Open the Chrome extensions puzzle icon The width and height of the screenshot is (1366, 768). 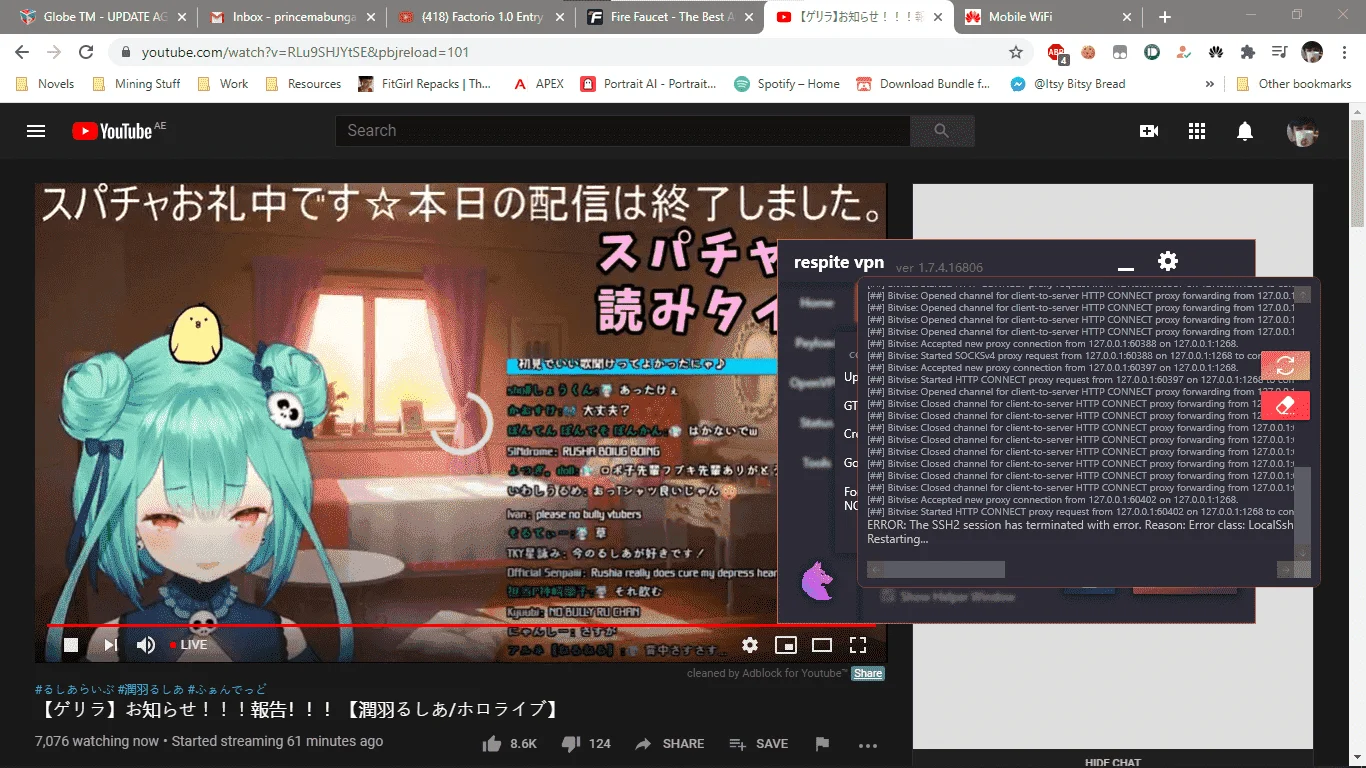(1248, 52)
